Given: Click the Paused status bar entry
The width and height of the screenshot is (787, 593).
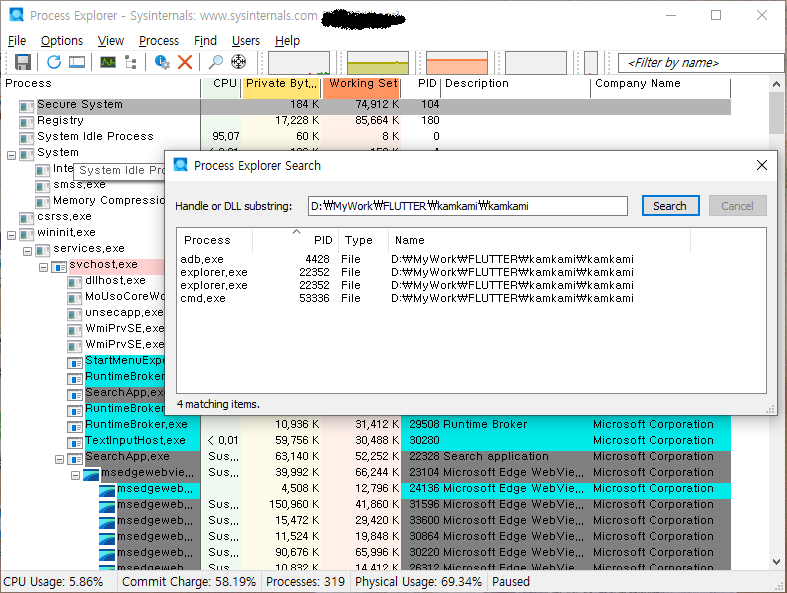Looking at the screenshot, I should pos(511,582).
